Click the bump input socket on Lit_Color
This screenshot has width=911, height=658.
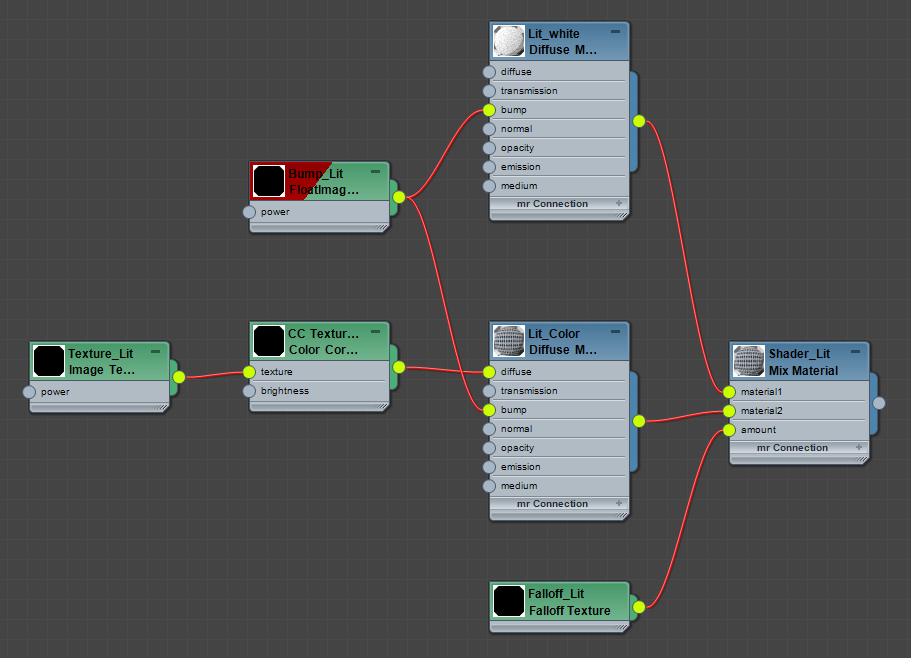pos(489,410)
